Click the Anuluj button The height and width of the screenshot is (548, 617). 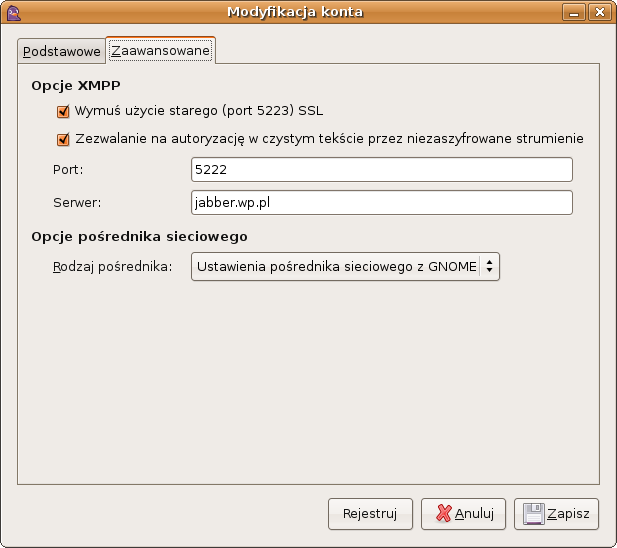[x=463, y=514]
